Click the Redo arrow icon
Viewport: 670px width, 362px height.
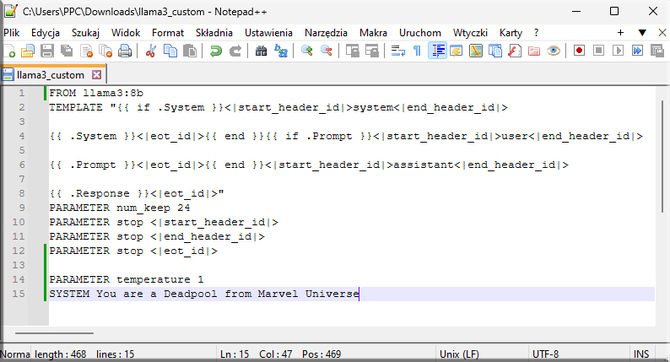(x=235, y=51)
